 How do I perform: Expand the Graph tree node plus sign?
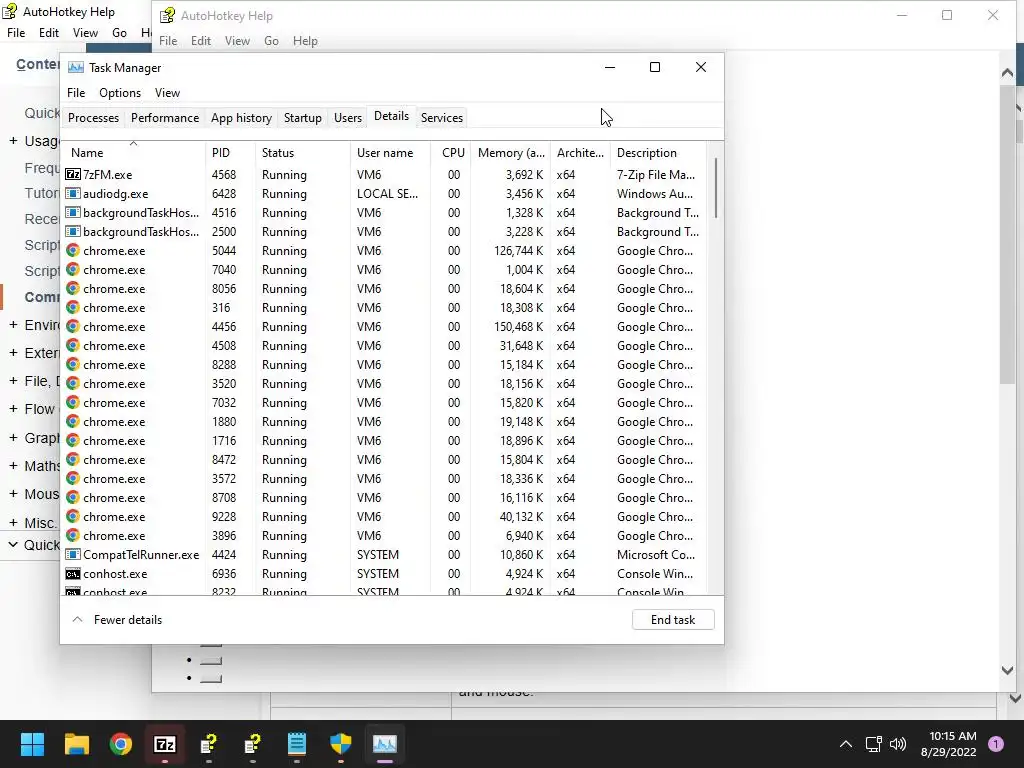tap(13, 438)
